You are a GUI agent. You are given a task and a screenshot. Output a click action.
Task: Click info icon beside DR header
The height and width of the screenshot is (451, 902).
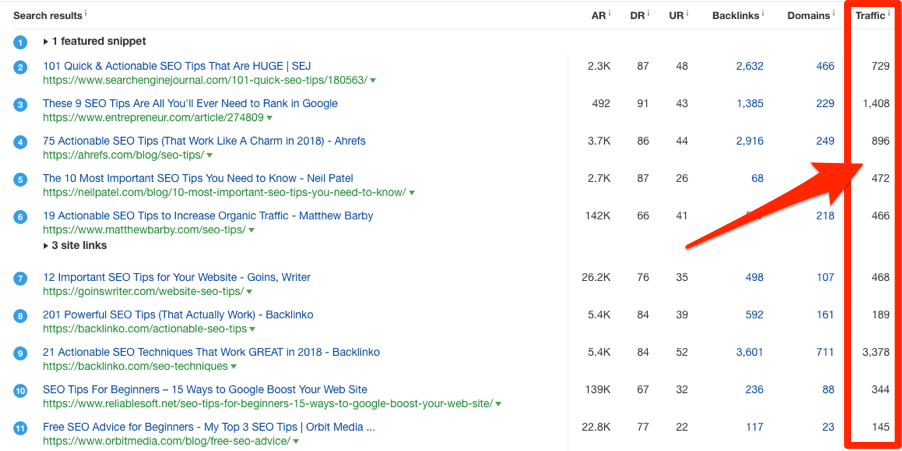[x=648, y=14]
